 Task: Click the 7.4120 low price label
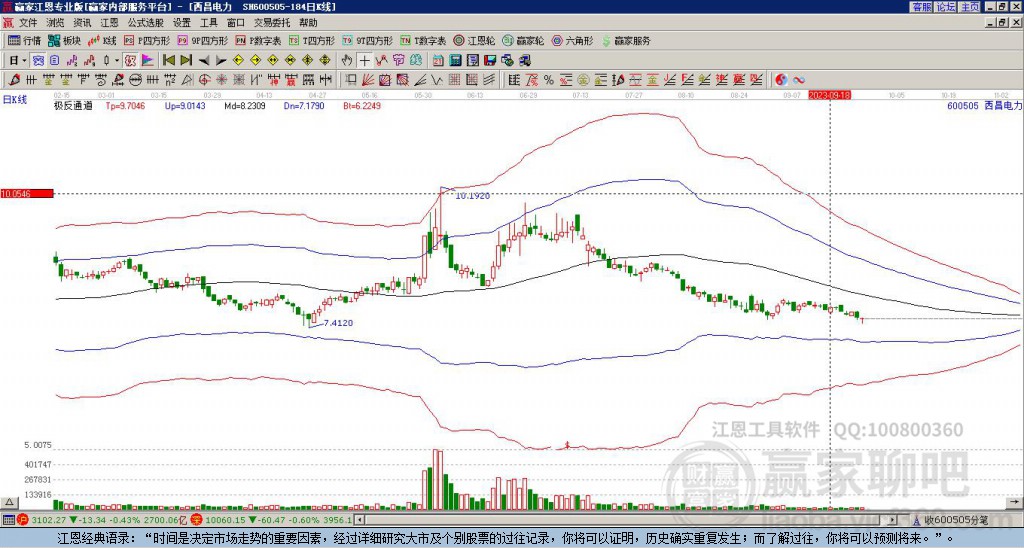click(338, 323)
